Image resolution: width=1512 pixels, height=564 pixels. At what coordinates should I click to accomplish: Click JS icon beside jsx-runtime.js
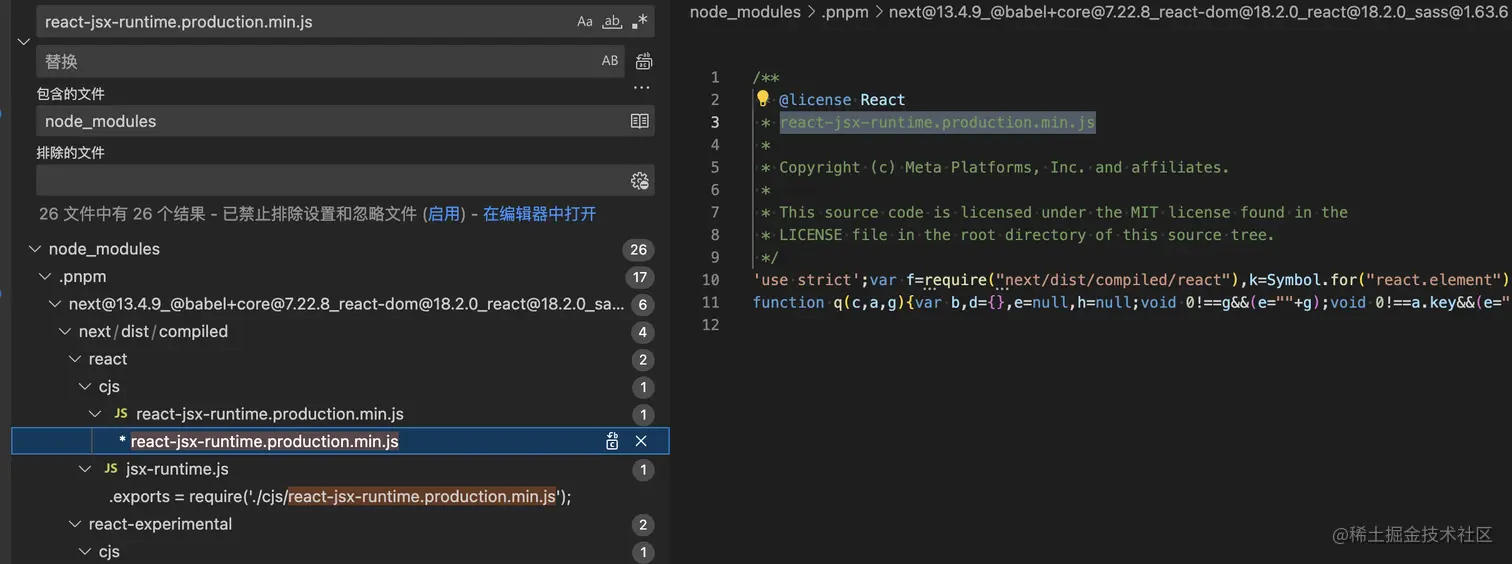pyautogui.click(x=111, y=469)
